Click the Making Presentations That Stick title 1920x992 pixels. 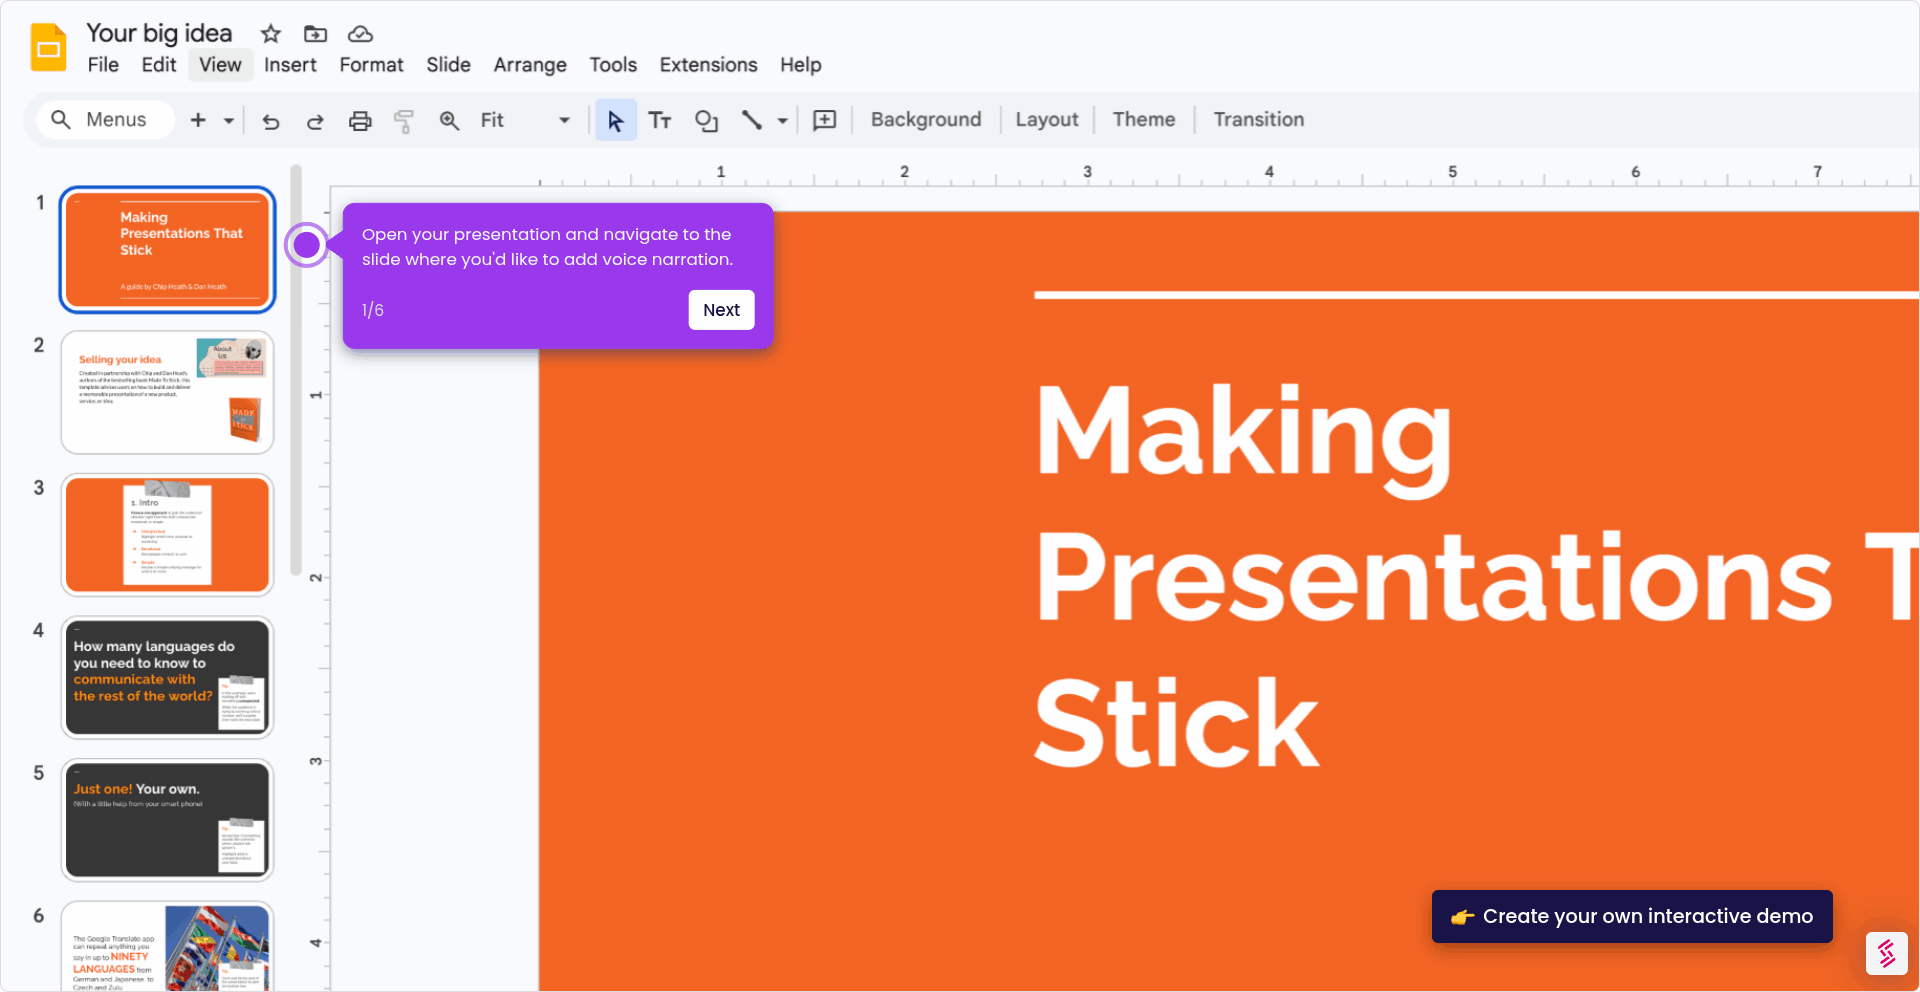coord(1476,576)
